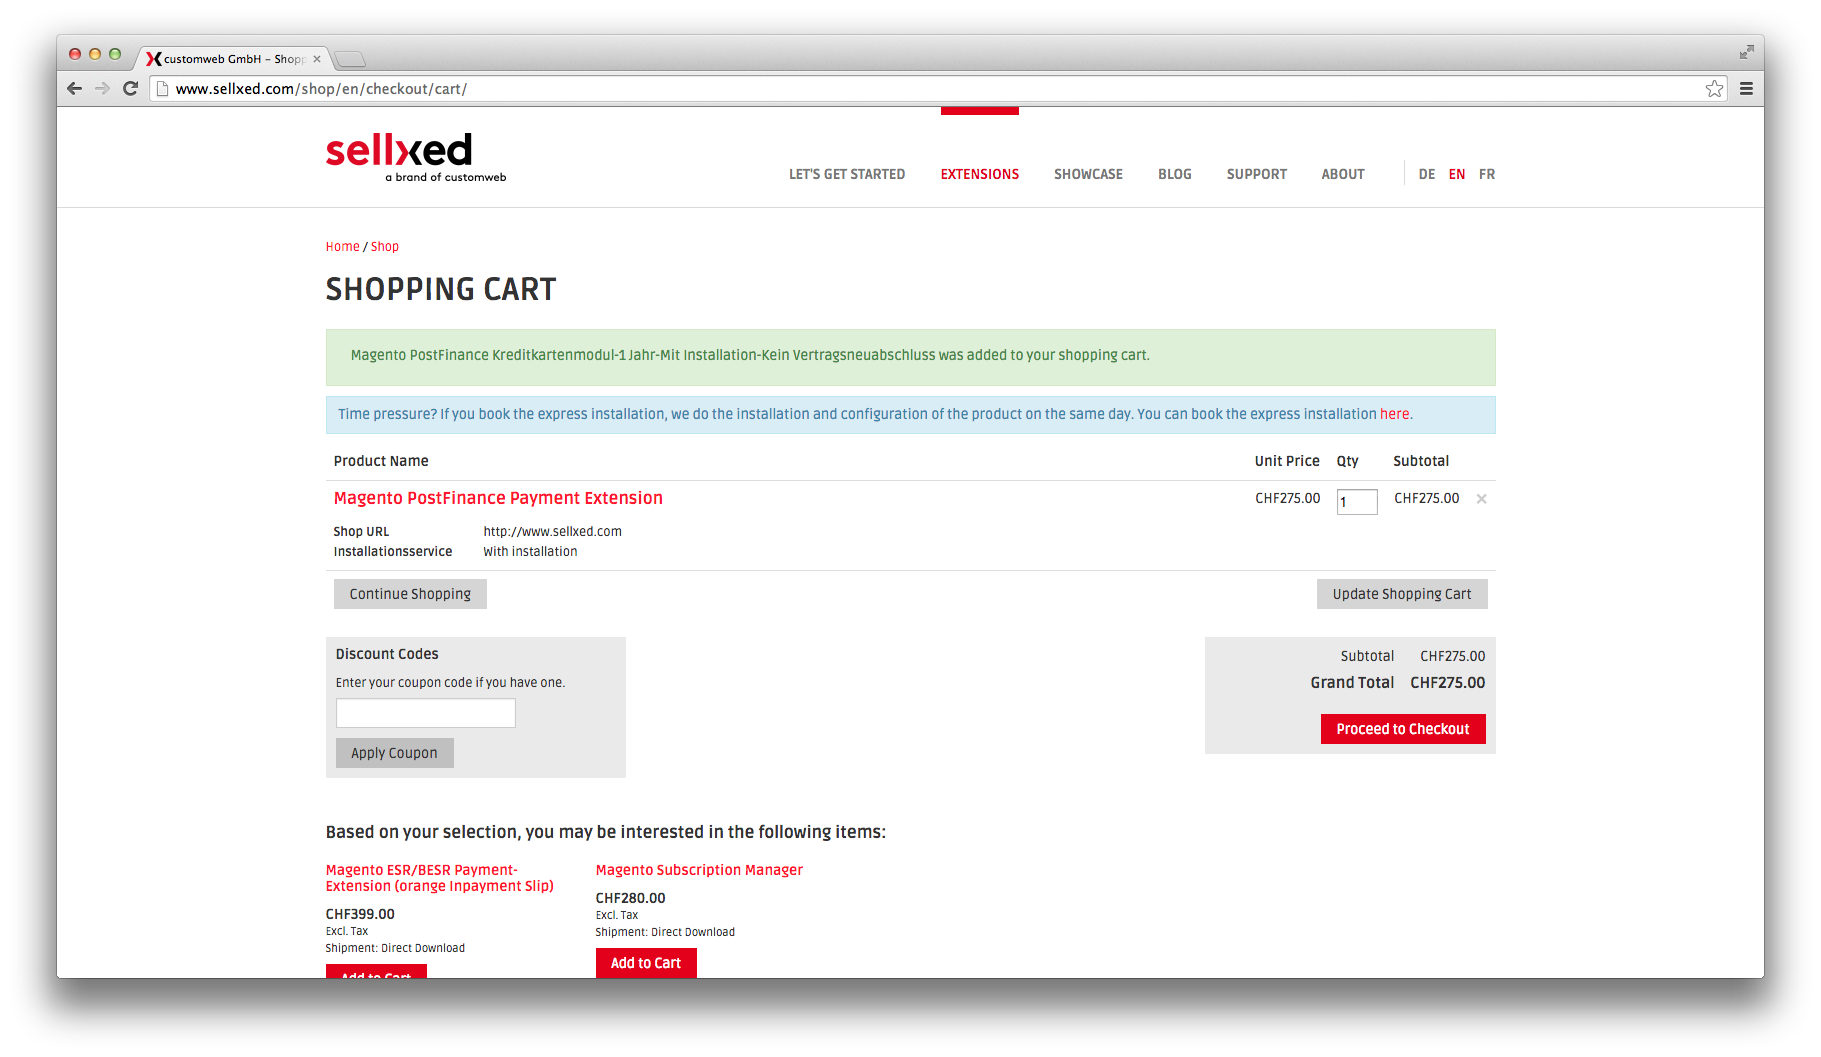Open Magento PostFinance Payment Extension product
The width and height of the screenshot is (1821, 1057).
click(498, 498)
